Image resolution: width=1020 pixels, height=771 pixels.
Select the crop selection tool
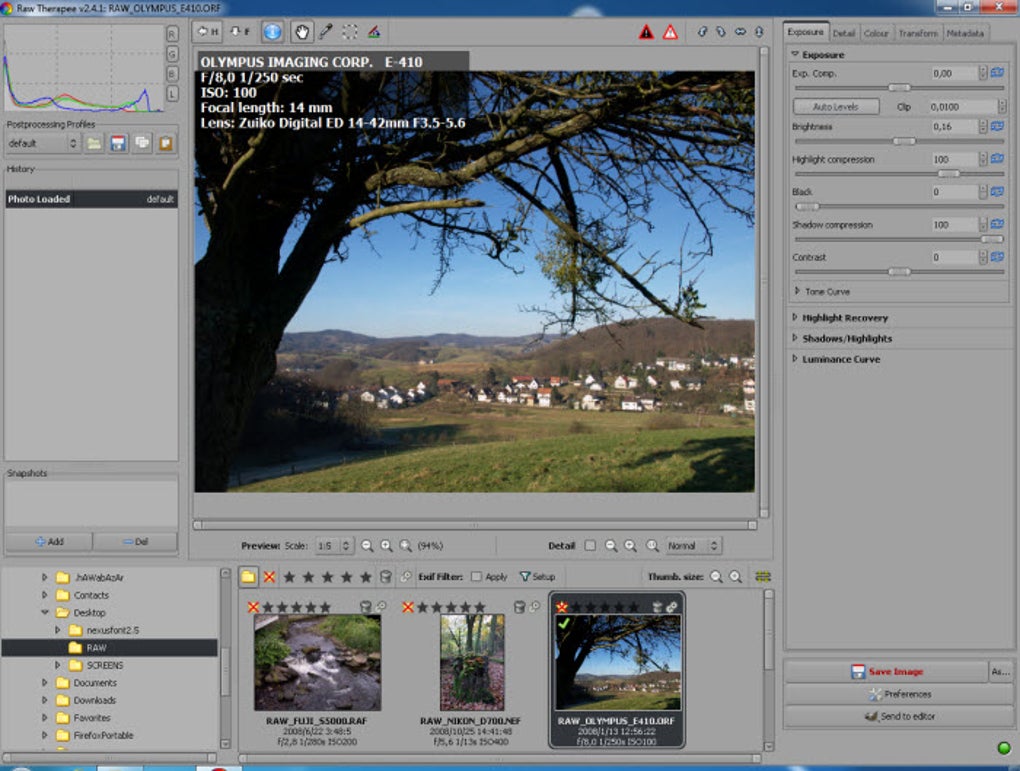coord(350,31)
